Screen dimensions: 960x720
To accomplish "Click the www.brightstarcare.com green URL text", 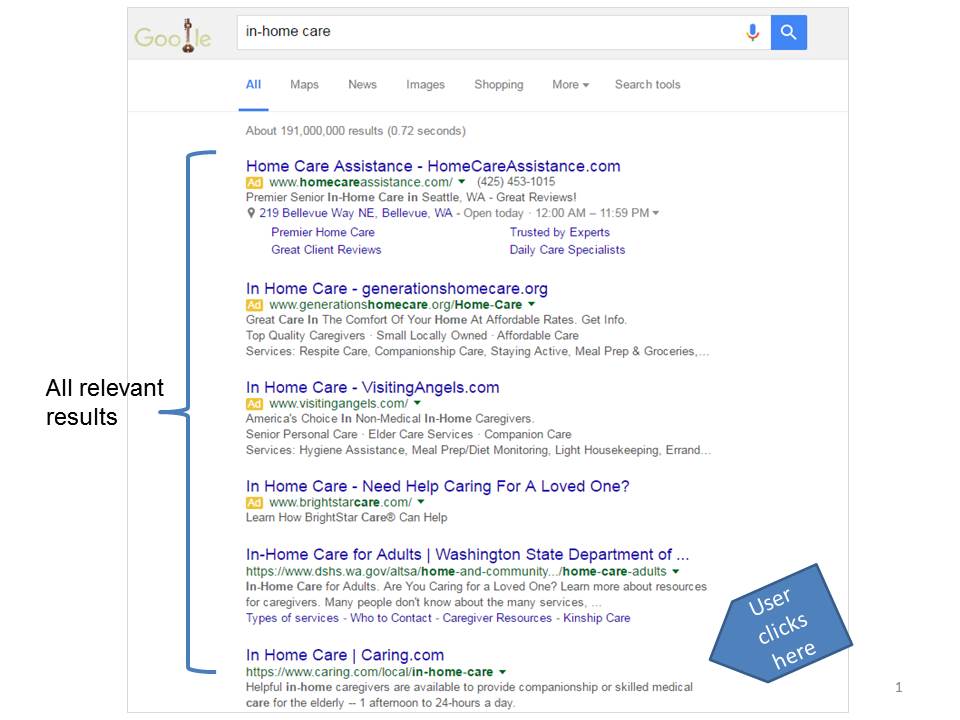I will click(340, 503).
